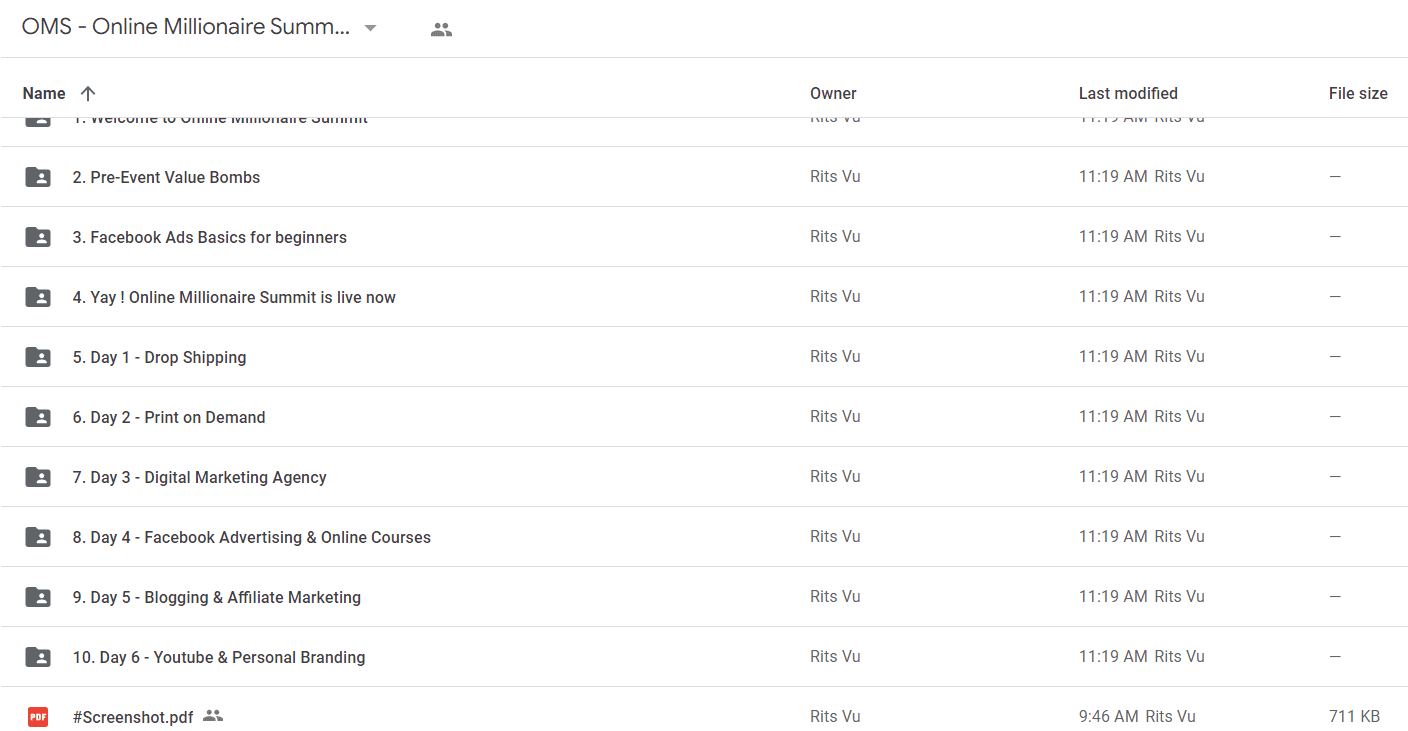Open the folder title dropdown arrow
1408x731 pixels.
coord(370,28)
